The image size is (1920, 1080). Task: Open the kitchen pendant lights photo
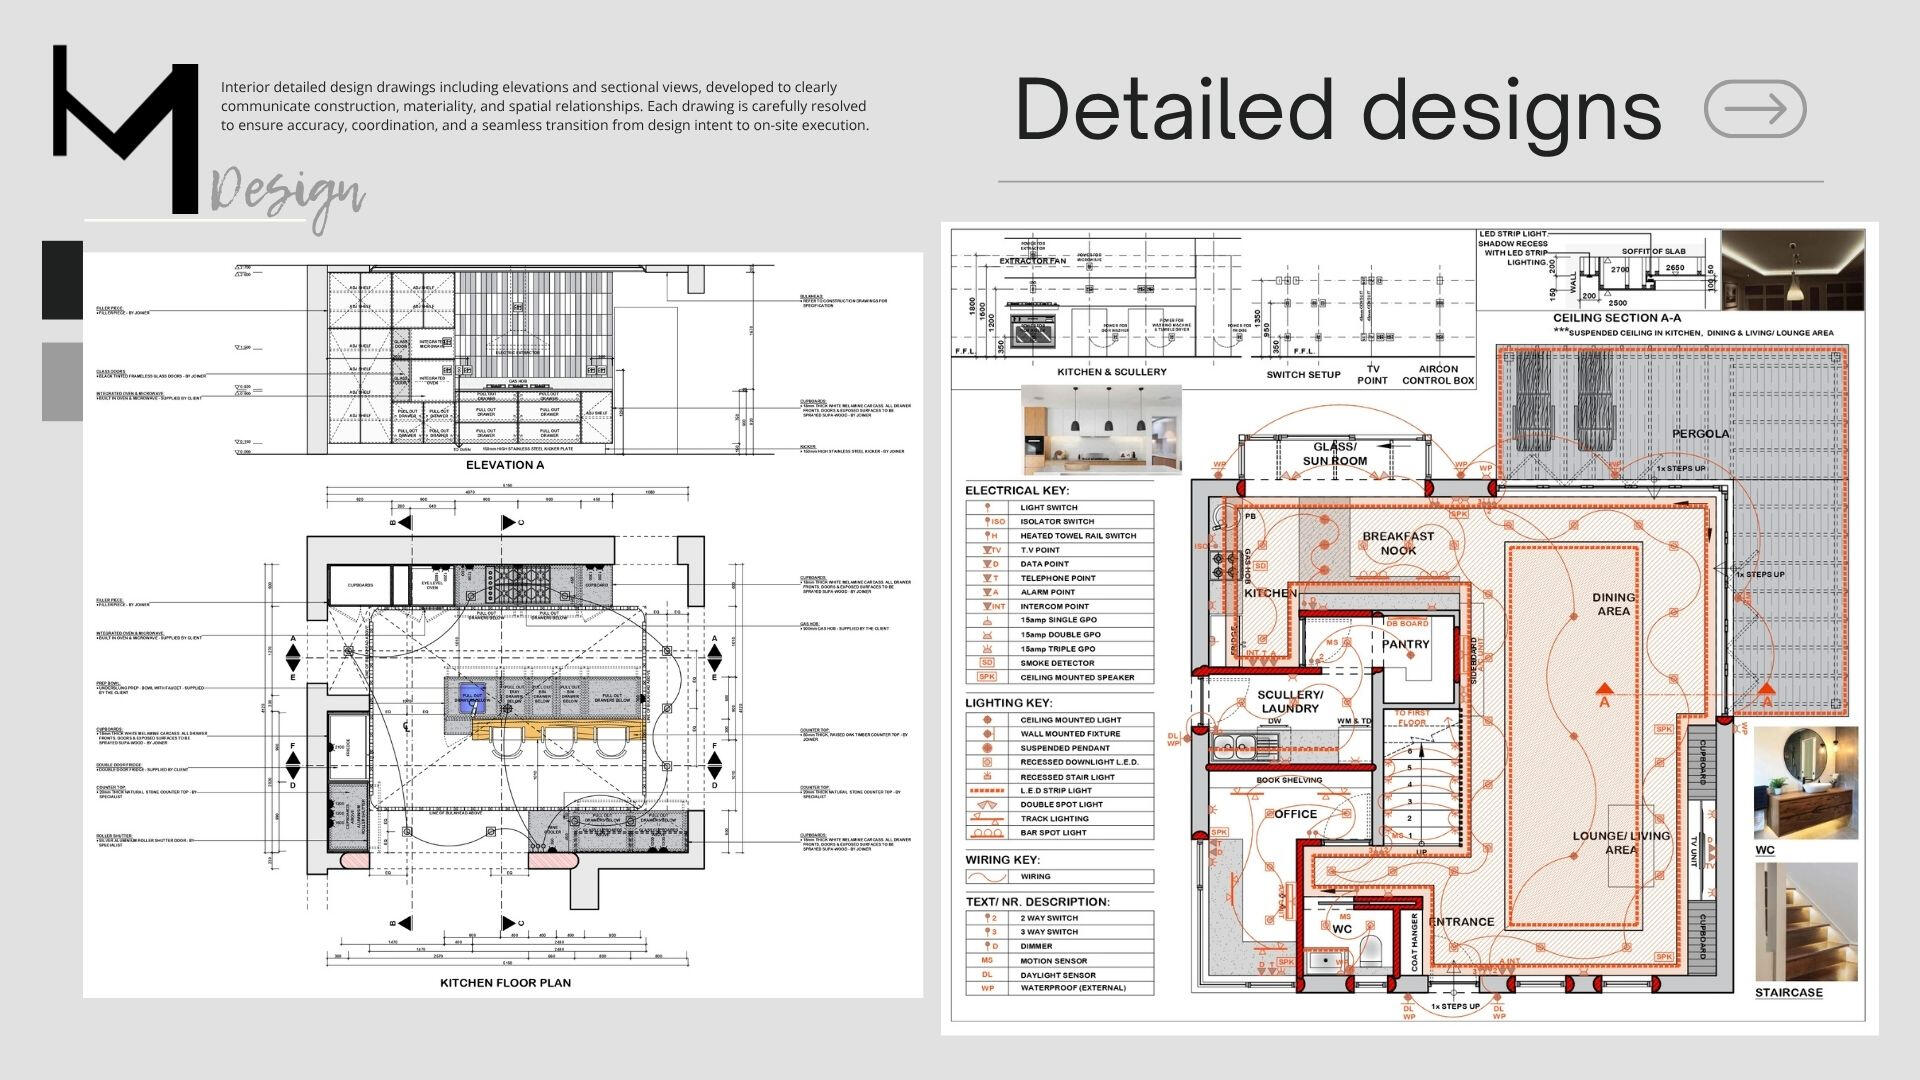point(1101,430)
